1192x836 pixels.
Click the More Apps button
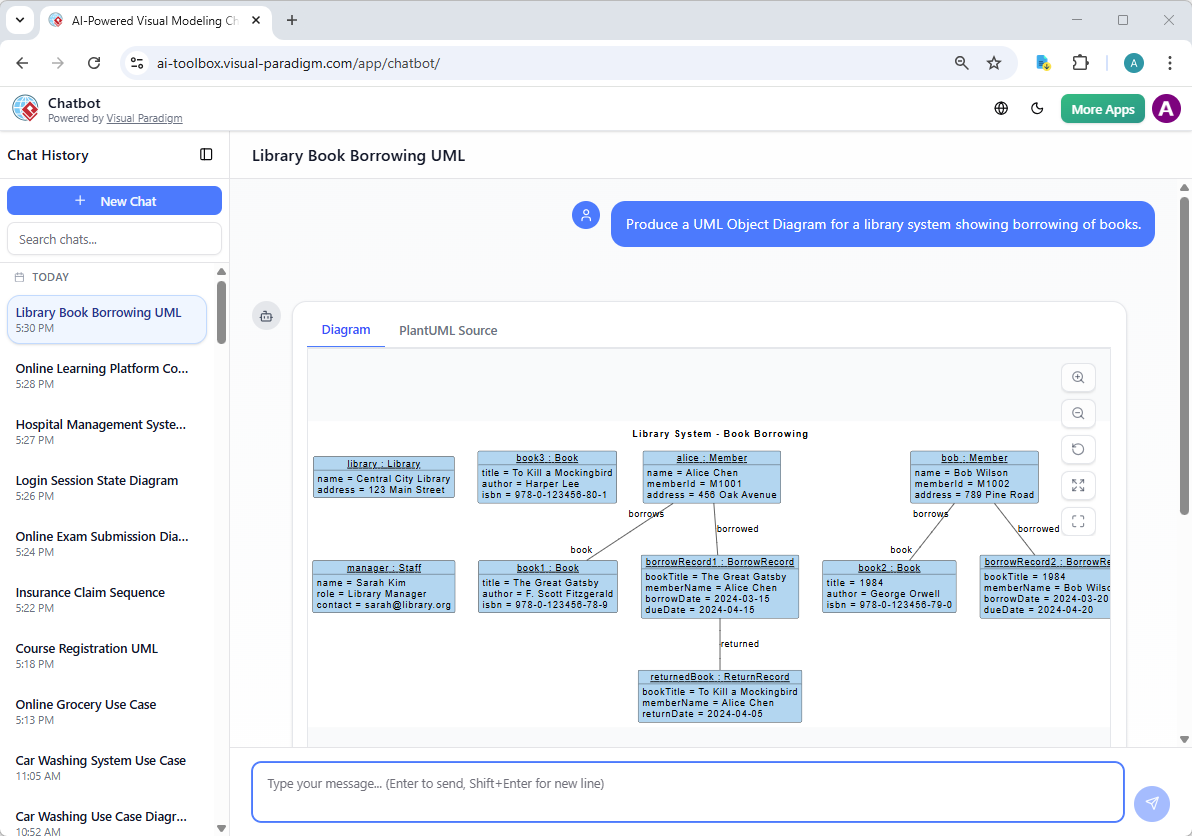coord(1102,108)
